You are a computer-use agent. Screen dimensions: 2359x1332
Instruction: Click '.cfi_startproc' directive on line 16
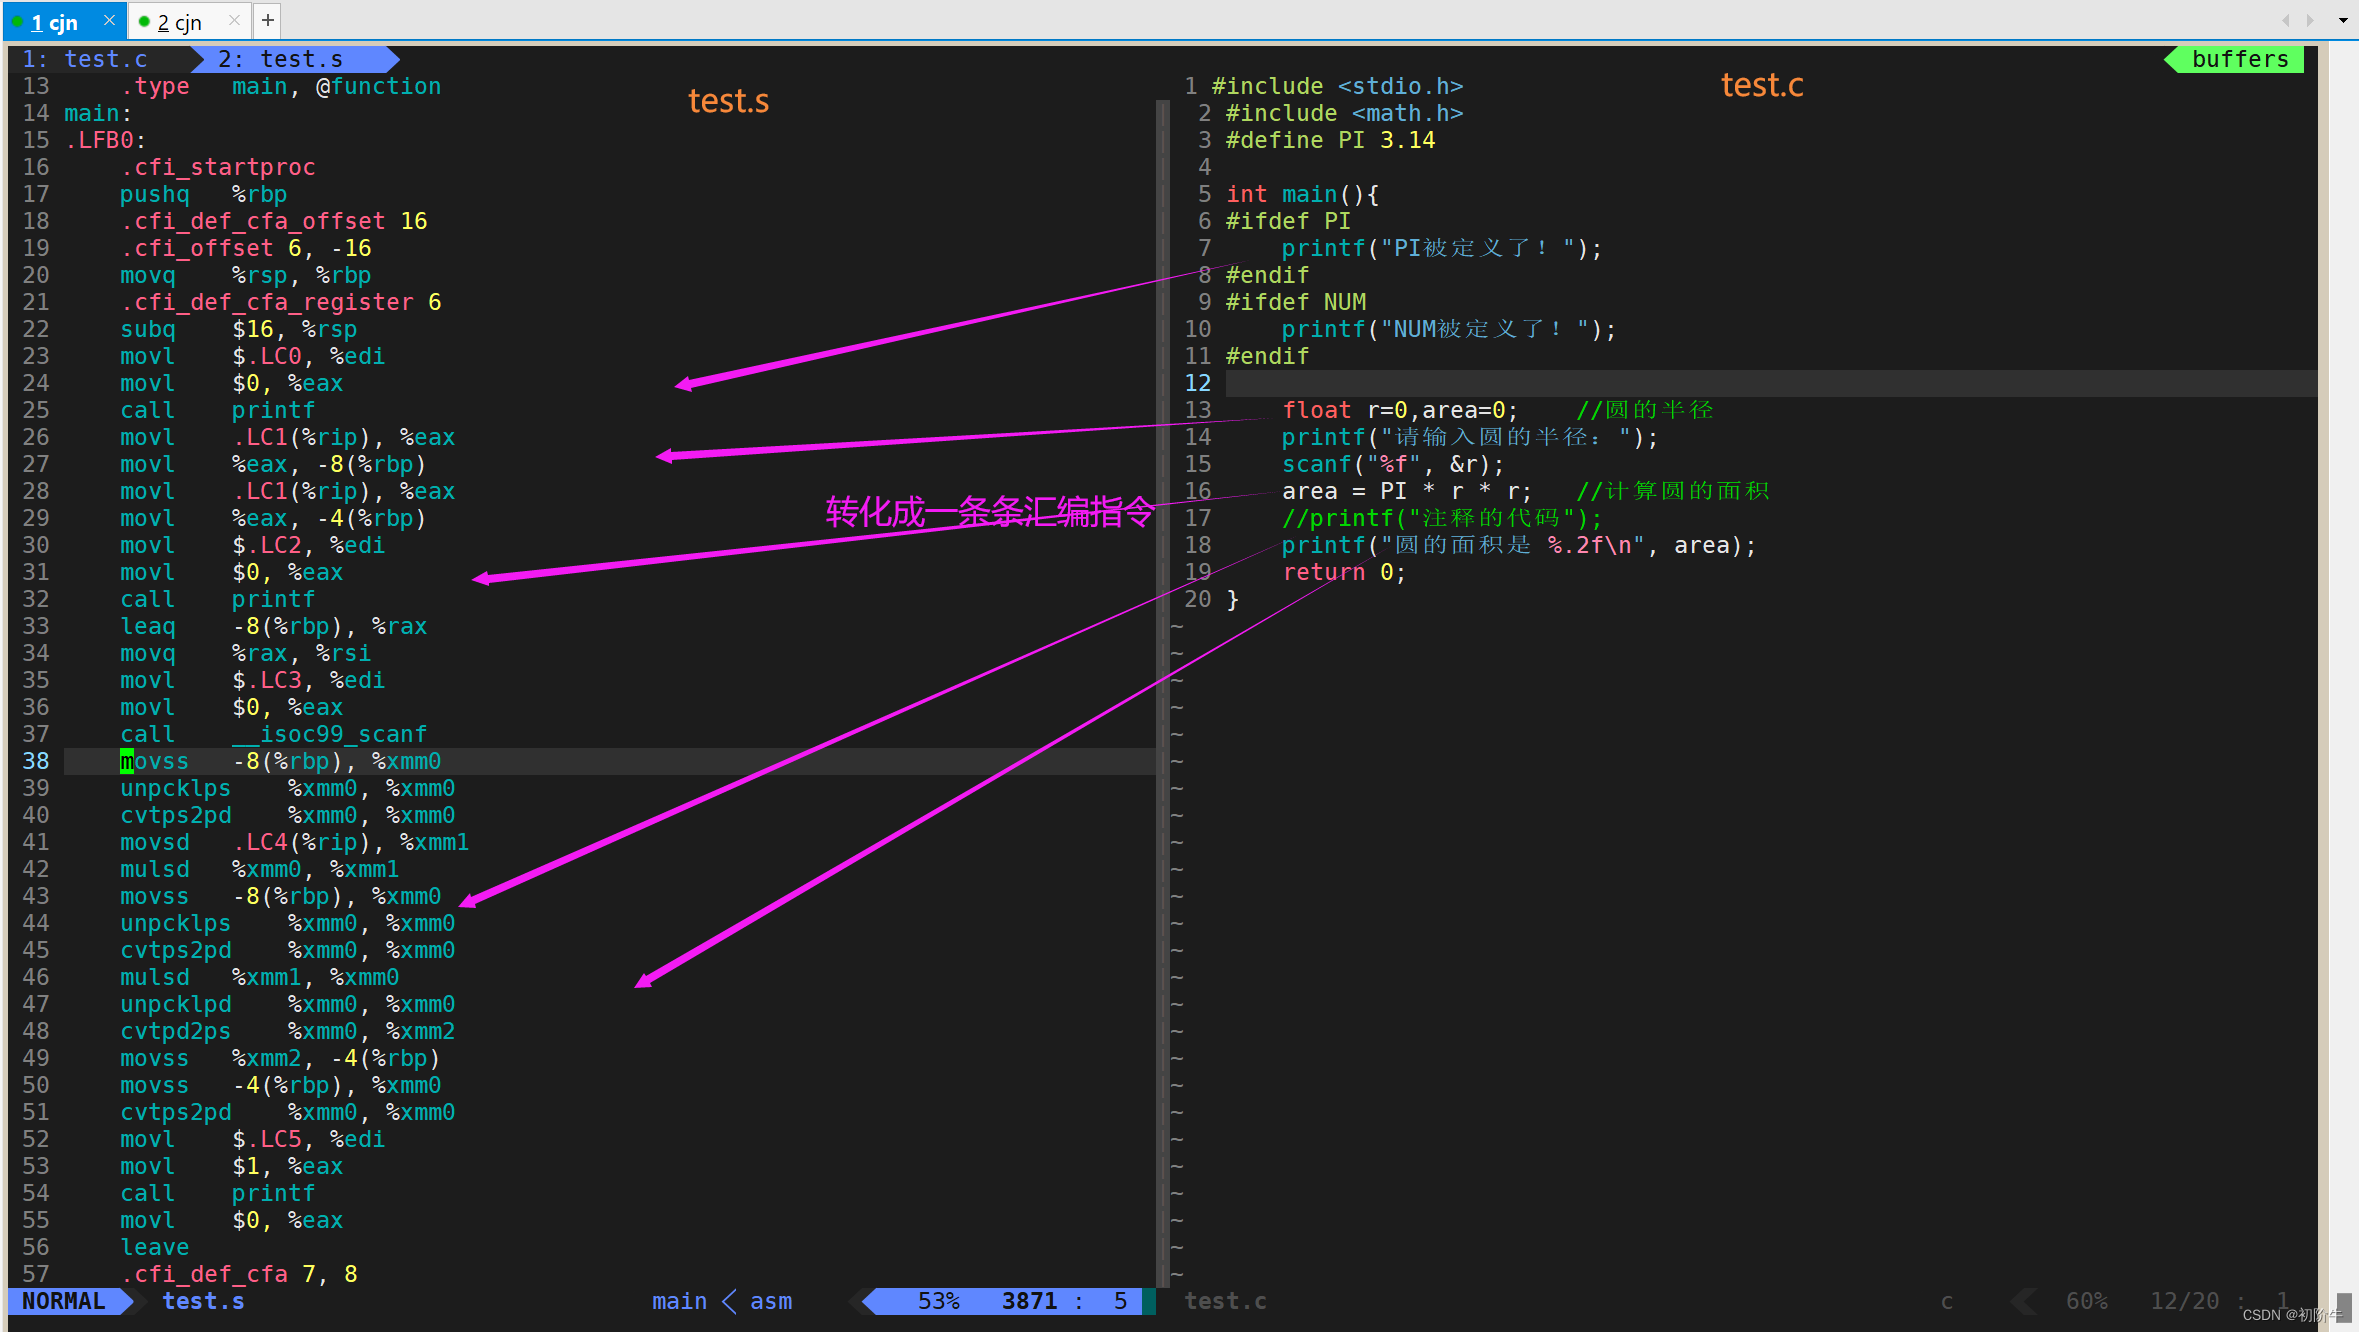pos(218,167)
